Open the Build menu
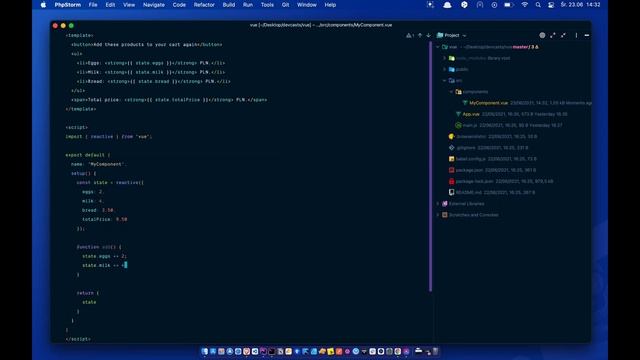Viewport: 640px width, 360px height. pos(229,5)
